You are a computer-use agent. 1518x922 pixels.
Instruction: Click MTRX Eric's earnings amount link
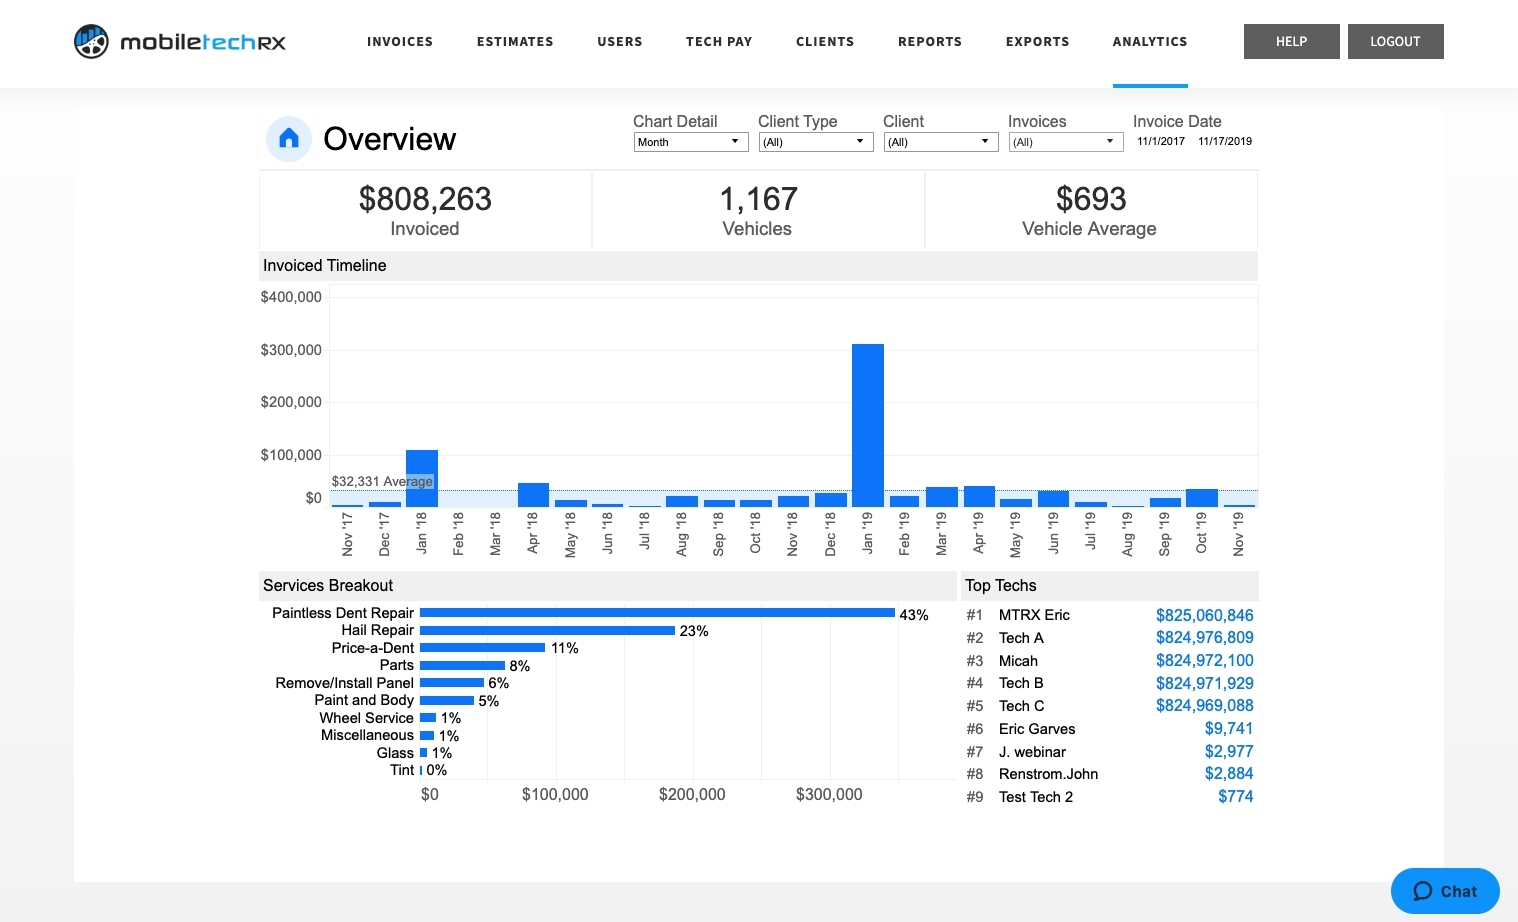point(1204,615)
